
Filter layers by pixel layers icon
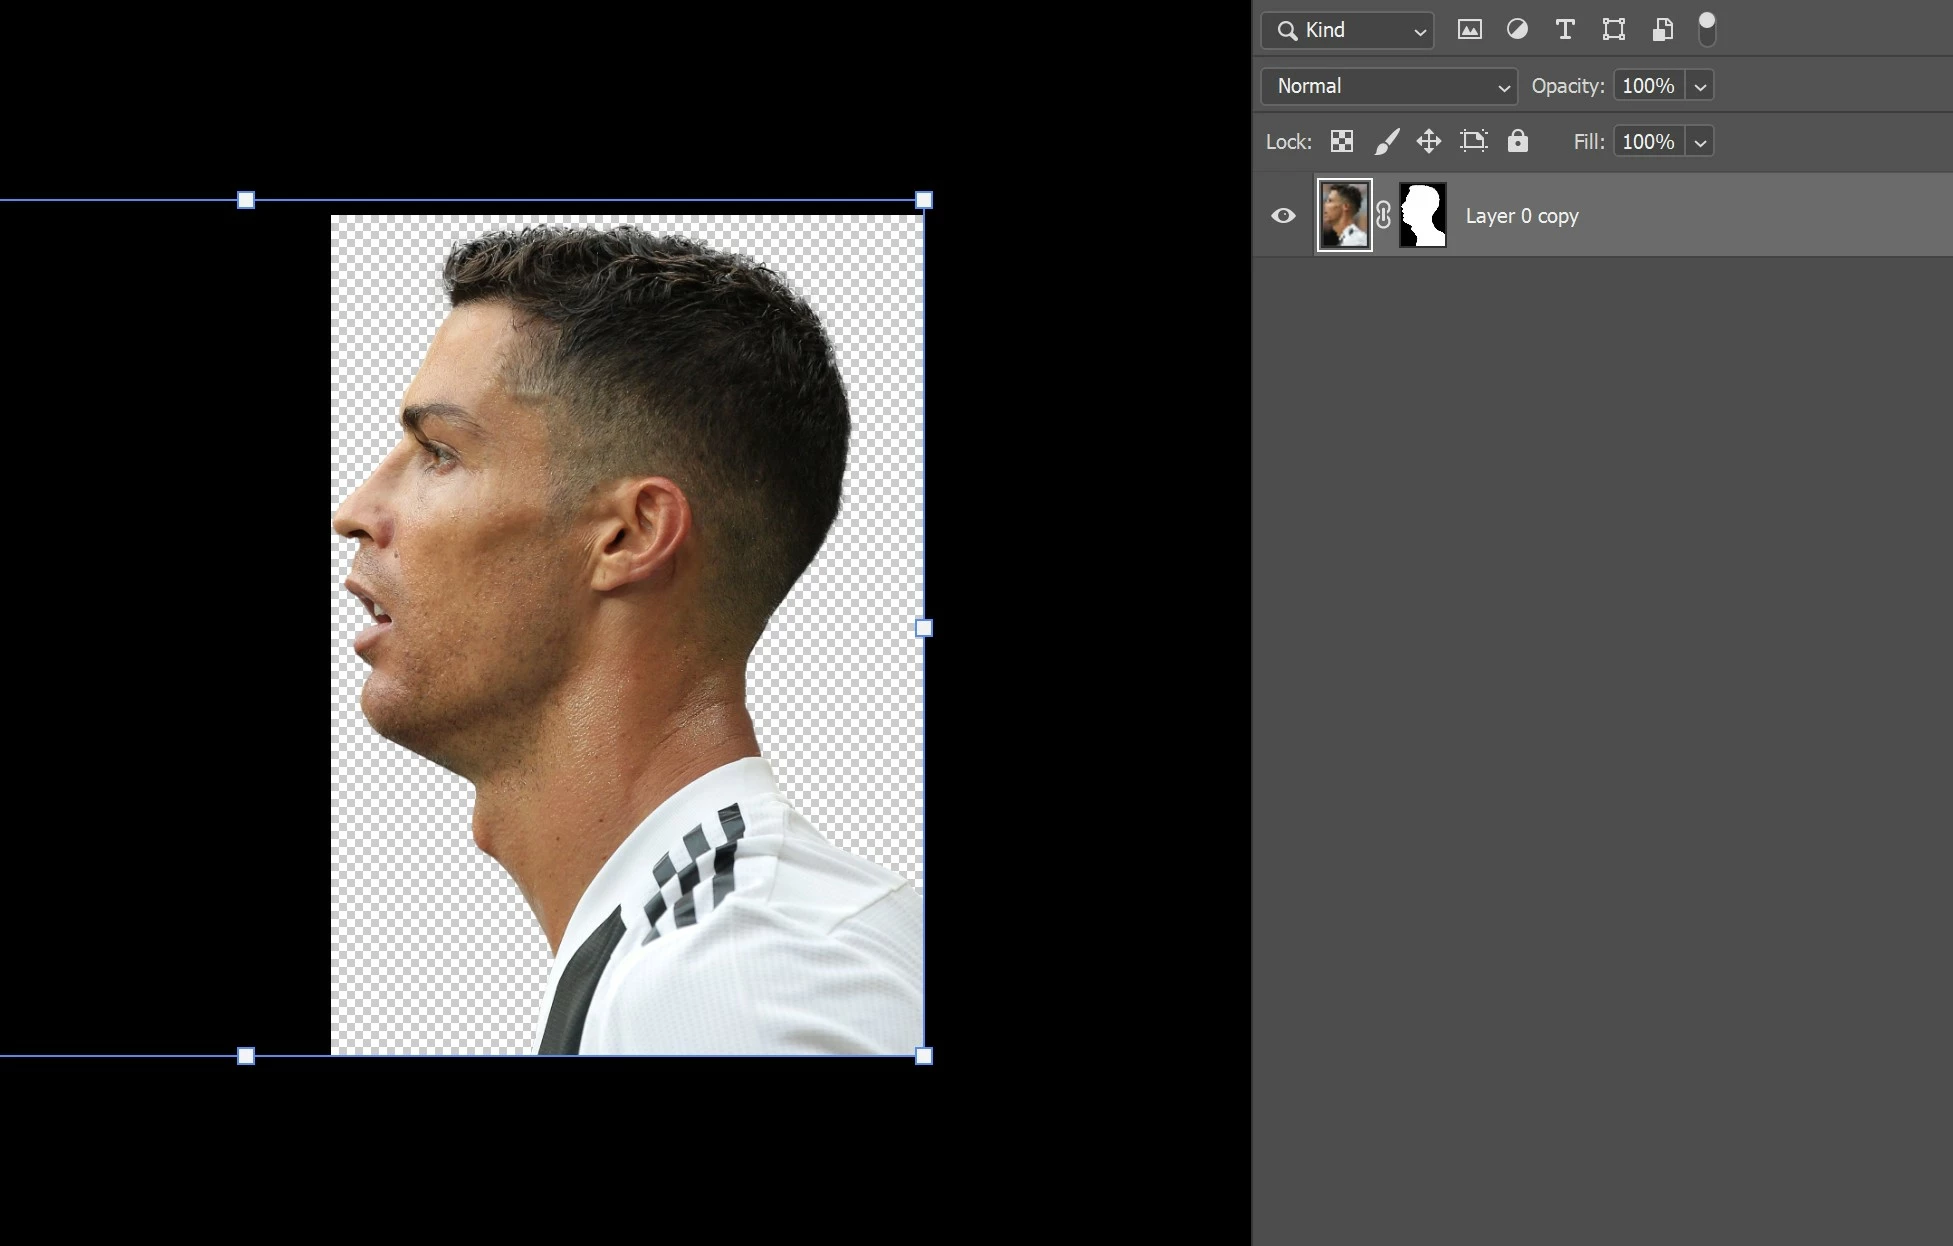click(1469, 30)
